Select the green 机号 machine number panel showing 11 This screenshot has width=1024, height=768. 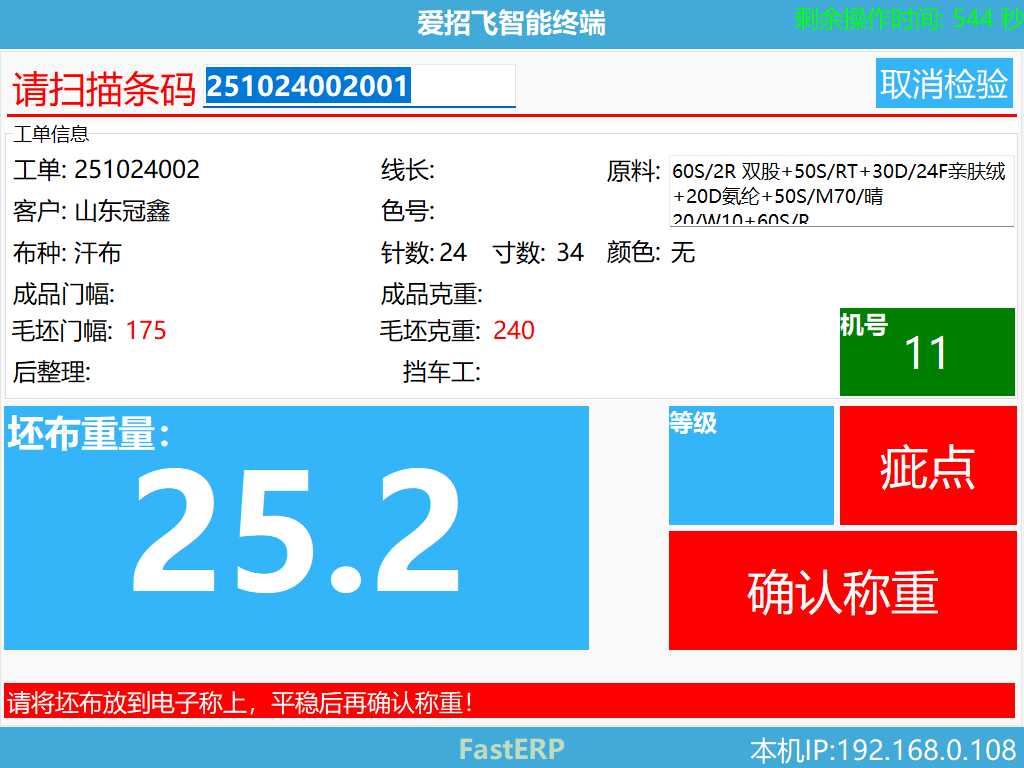[926, 352]
